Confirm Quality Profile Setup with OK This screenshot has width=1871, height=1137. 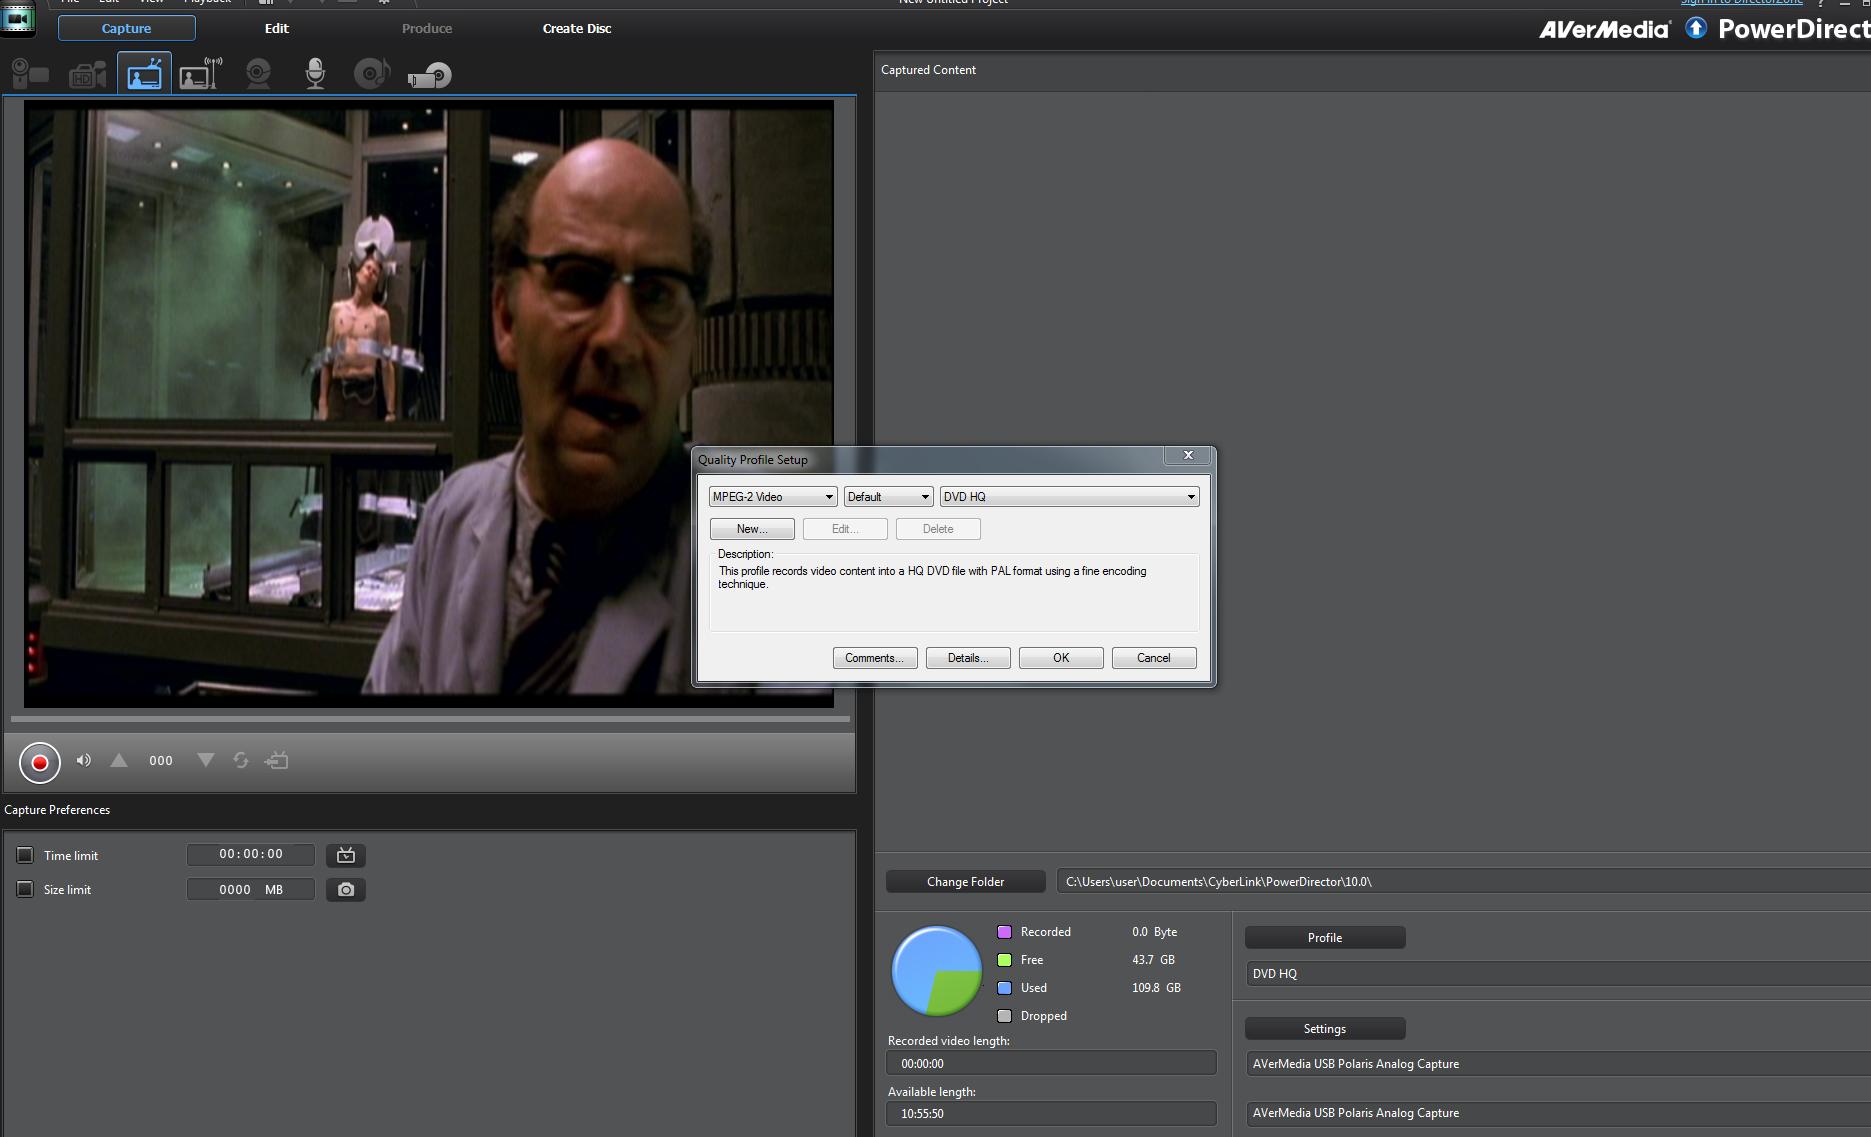point(1061,658)
